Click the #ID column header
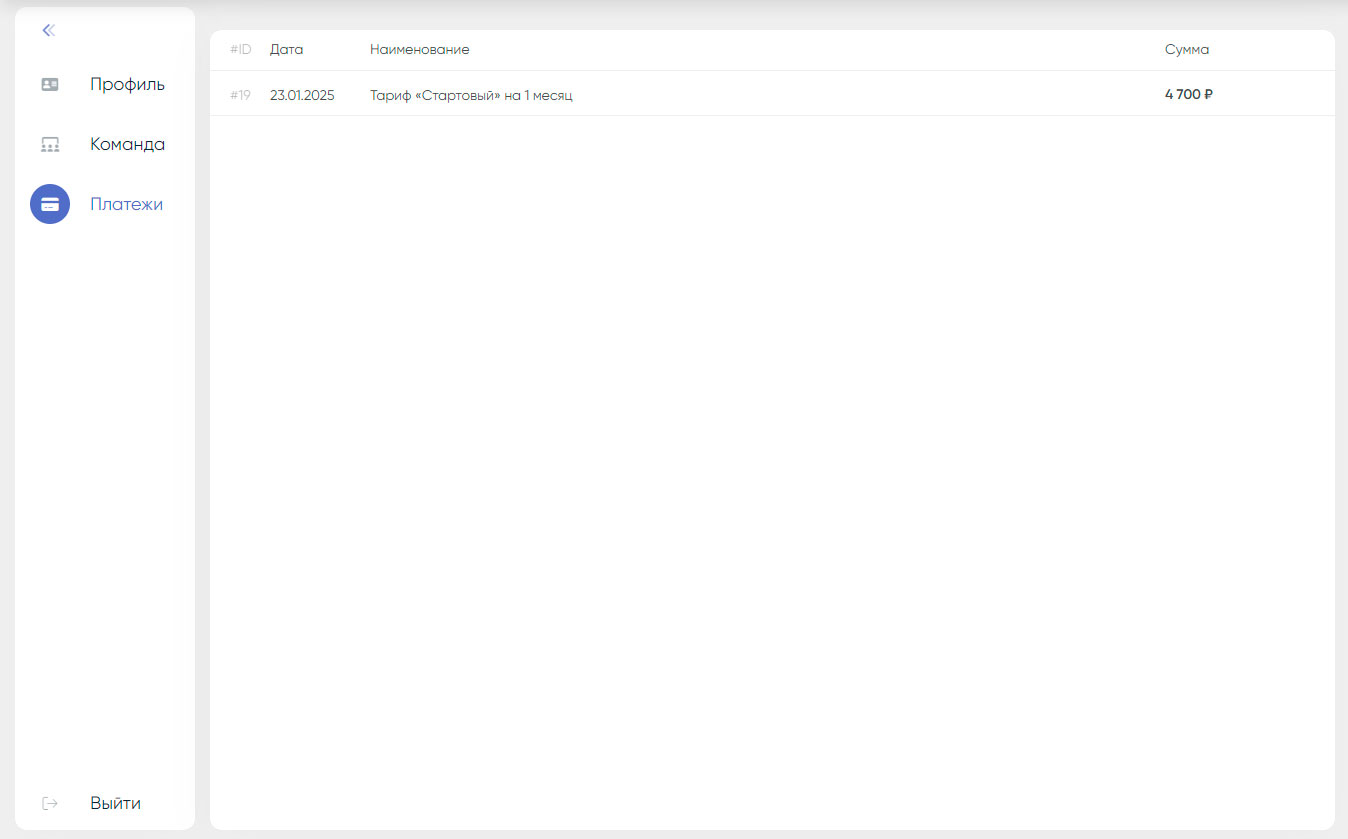1348x839 pixels. [240, 50]
